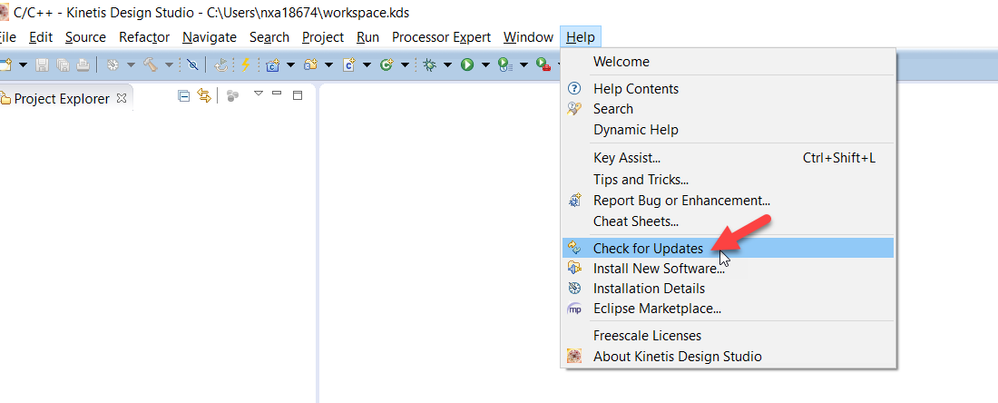Image resolution: width=998 pixels, height=403 pixels.
Task: Click the yellow lightning bolt toolbar icon
Action: point(245,65)
